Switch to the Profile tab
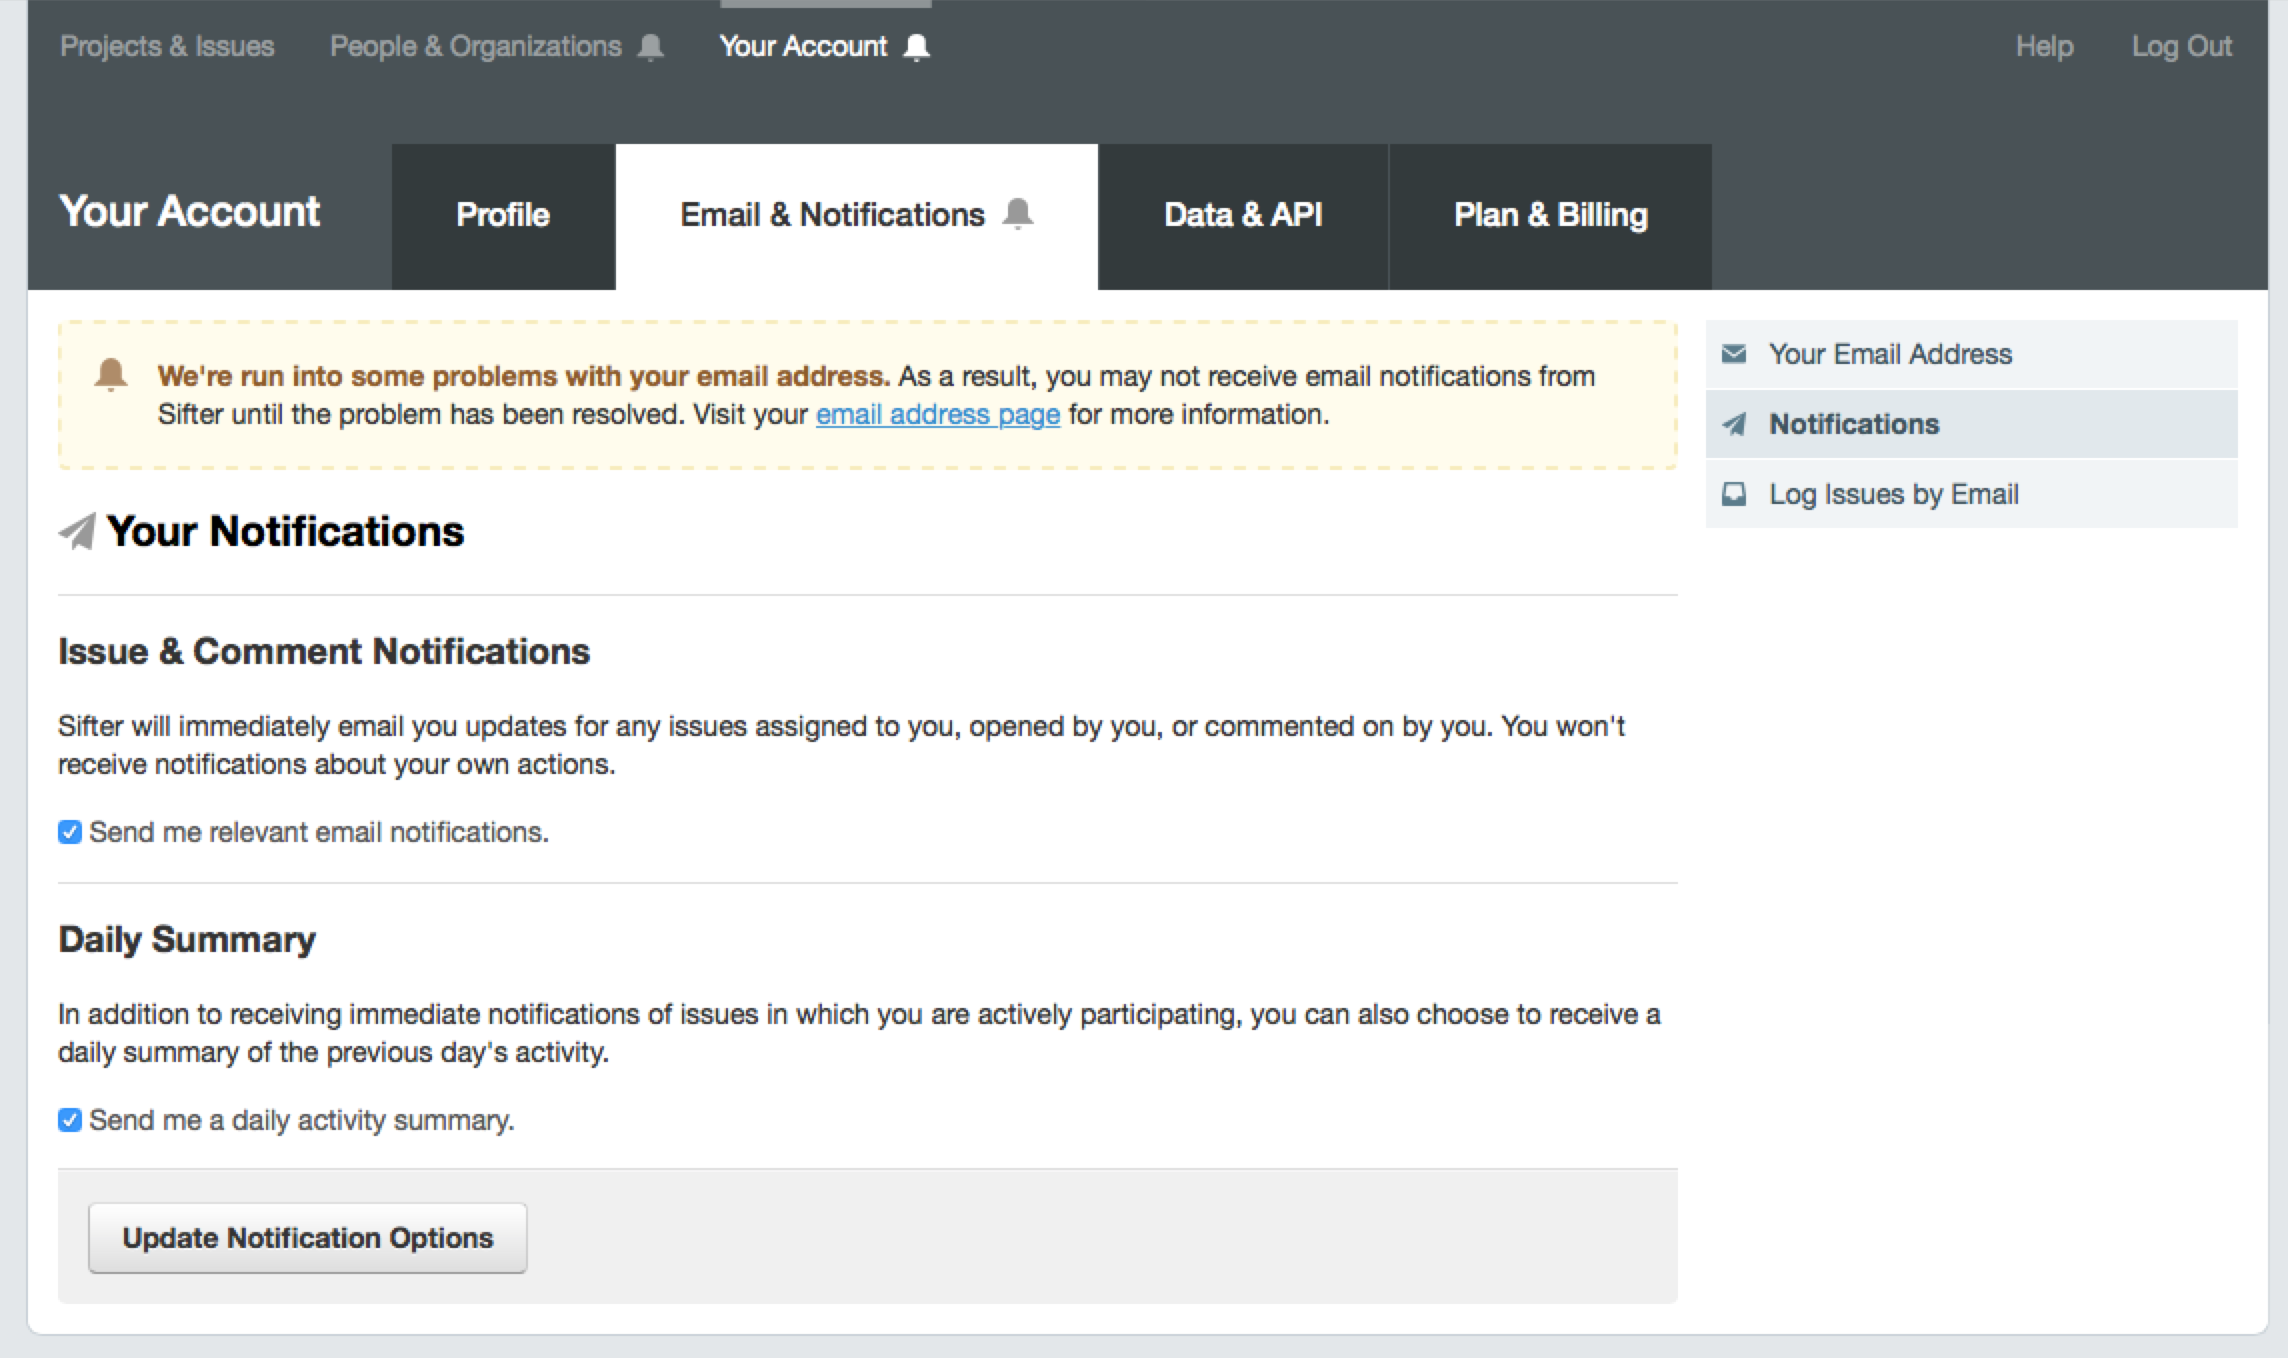Image resolution: width=2288 pixels, height=1358 pixels. pyautogui.click(x=503, y=216)
